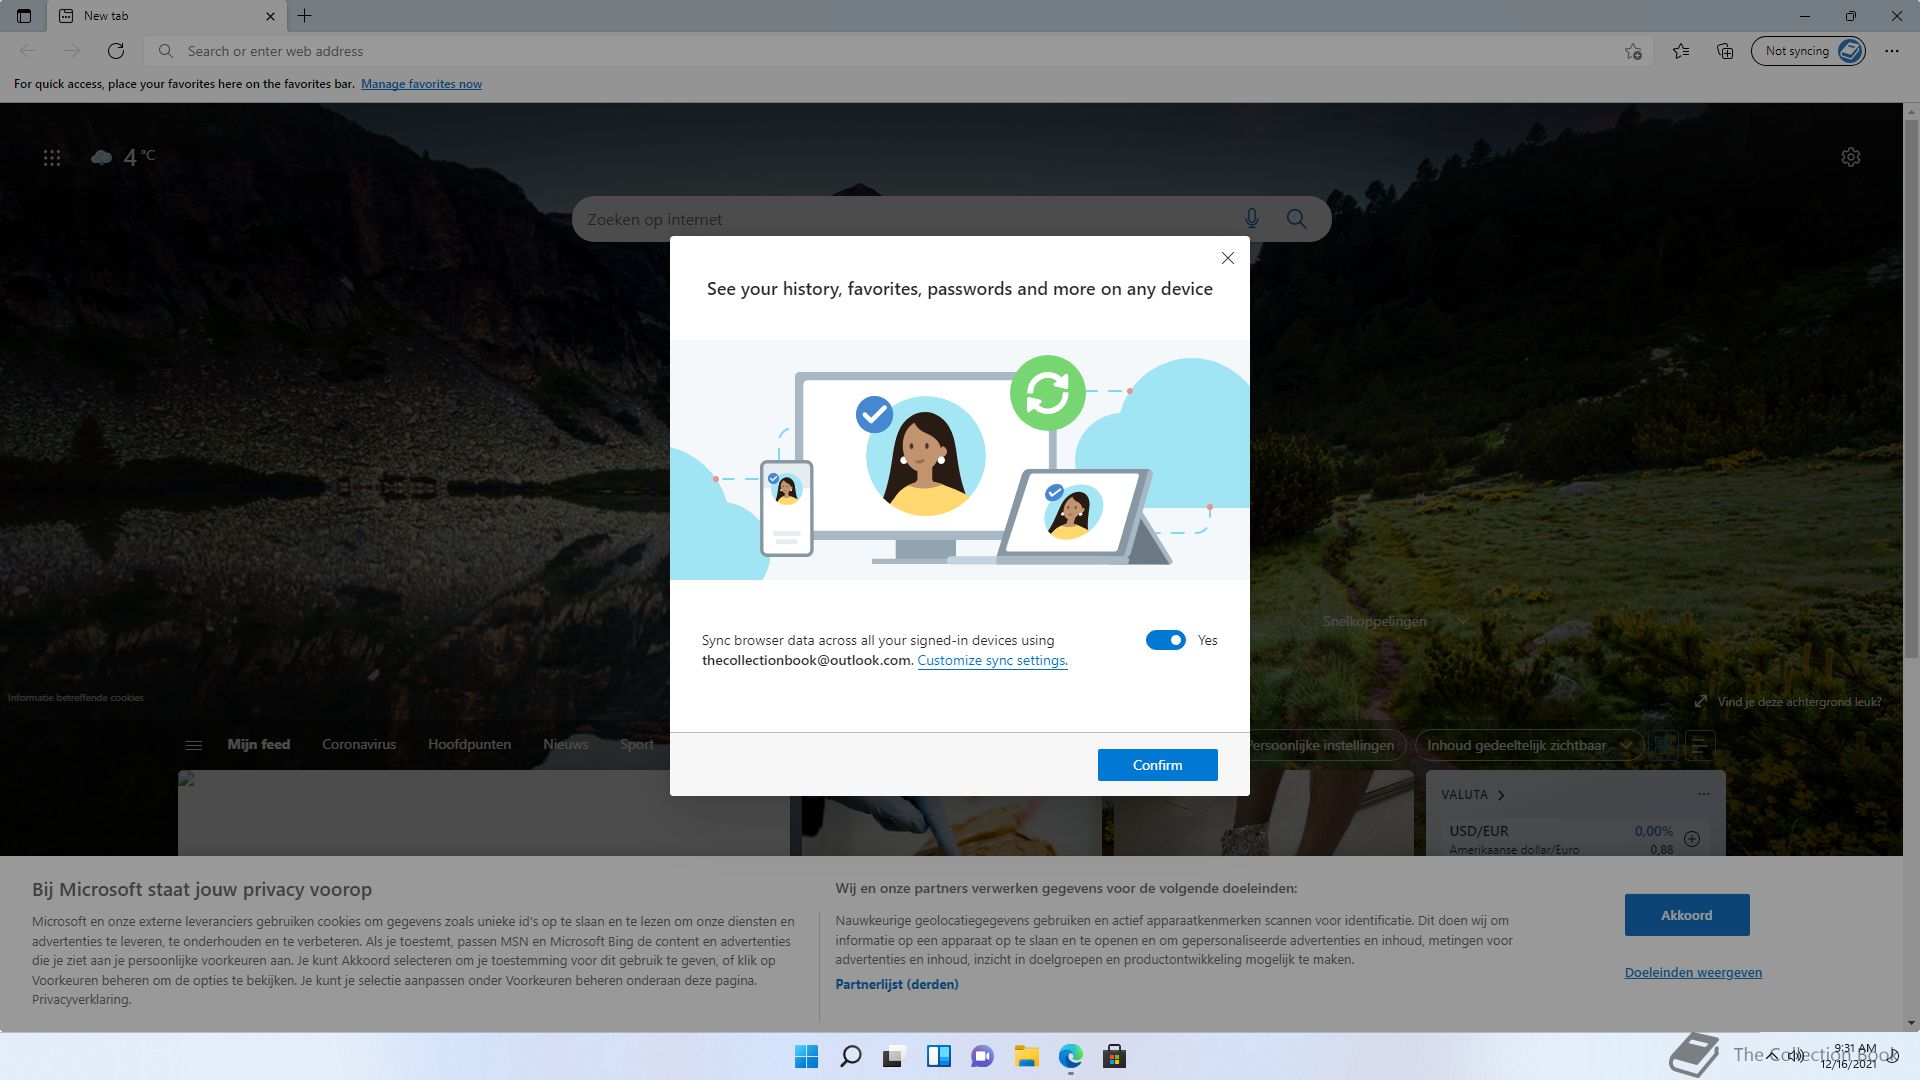Open page settings gear icon
The image size is (1920, 1080).
(1851, 157)
